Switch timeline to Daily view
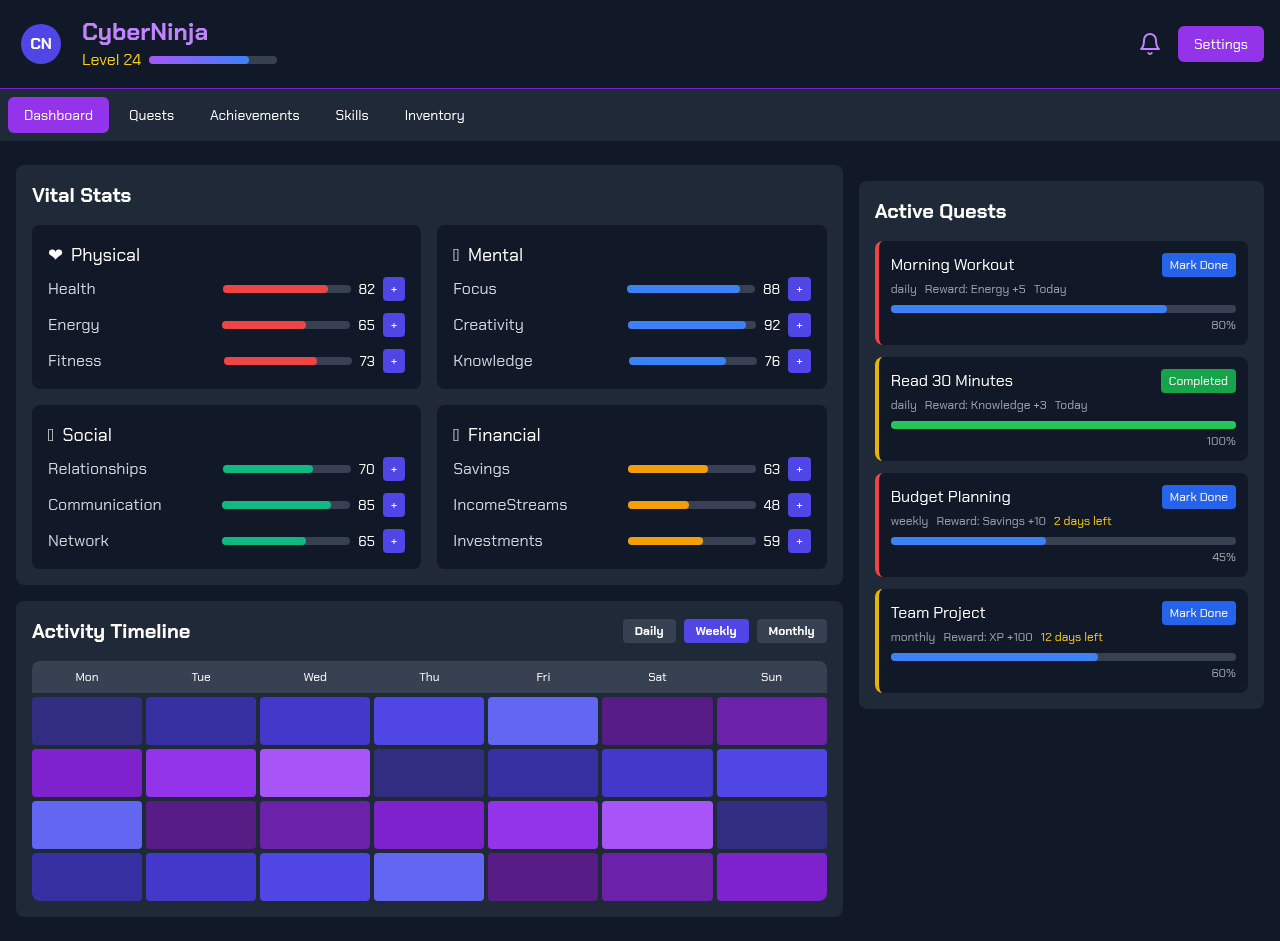This screenshot has height=941, width=1280. [x=649, y=631]
